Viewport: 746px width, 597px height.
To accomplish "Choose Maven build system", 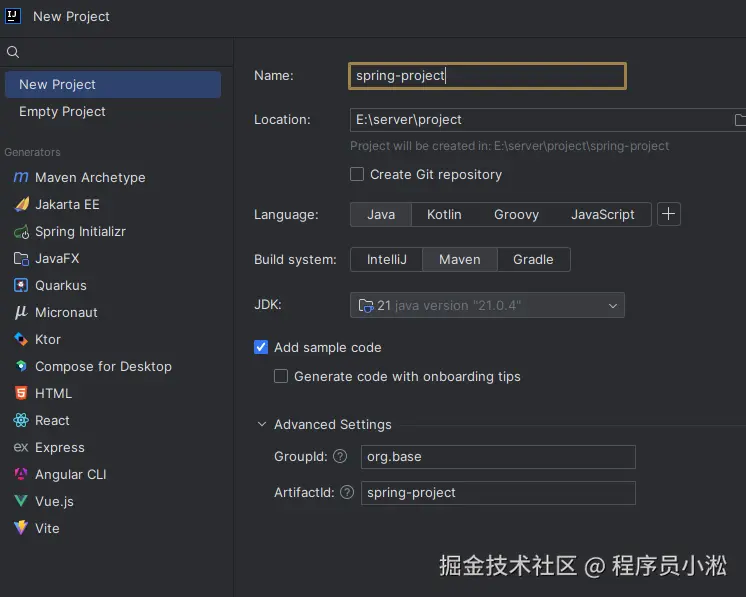I will point(460,260).
